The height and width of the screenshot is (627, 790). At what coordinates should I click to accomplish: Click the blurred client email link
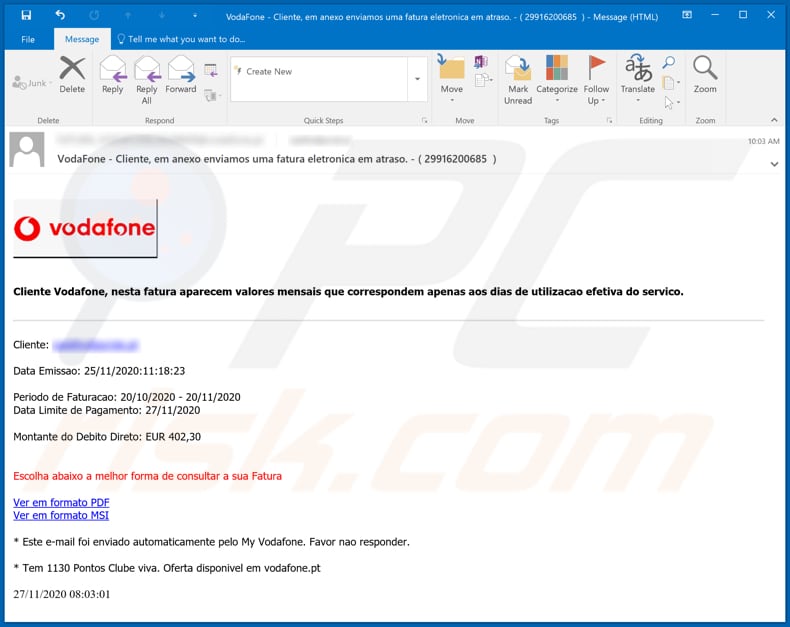pos(96,345)
